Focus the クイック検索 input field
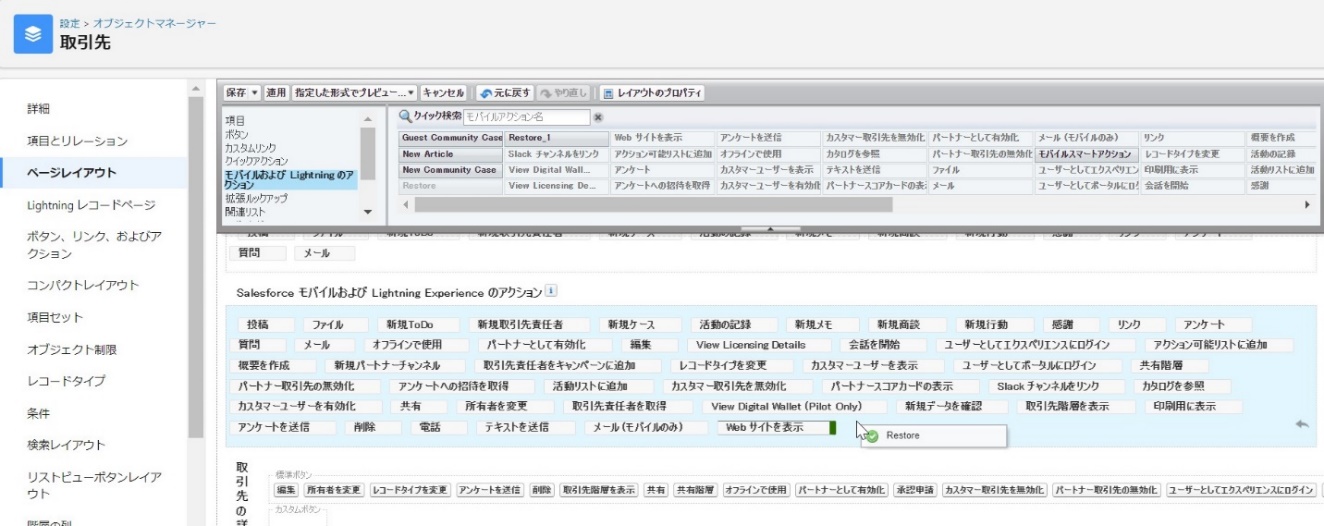This screenshot has width=1324, height=526. [x=526, y=118]
